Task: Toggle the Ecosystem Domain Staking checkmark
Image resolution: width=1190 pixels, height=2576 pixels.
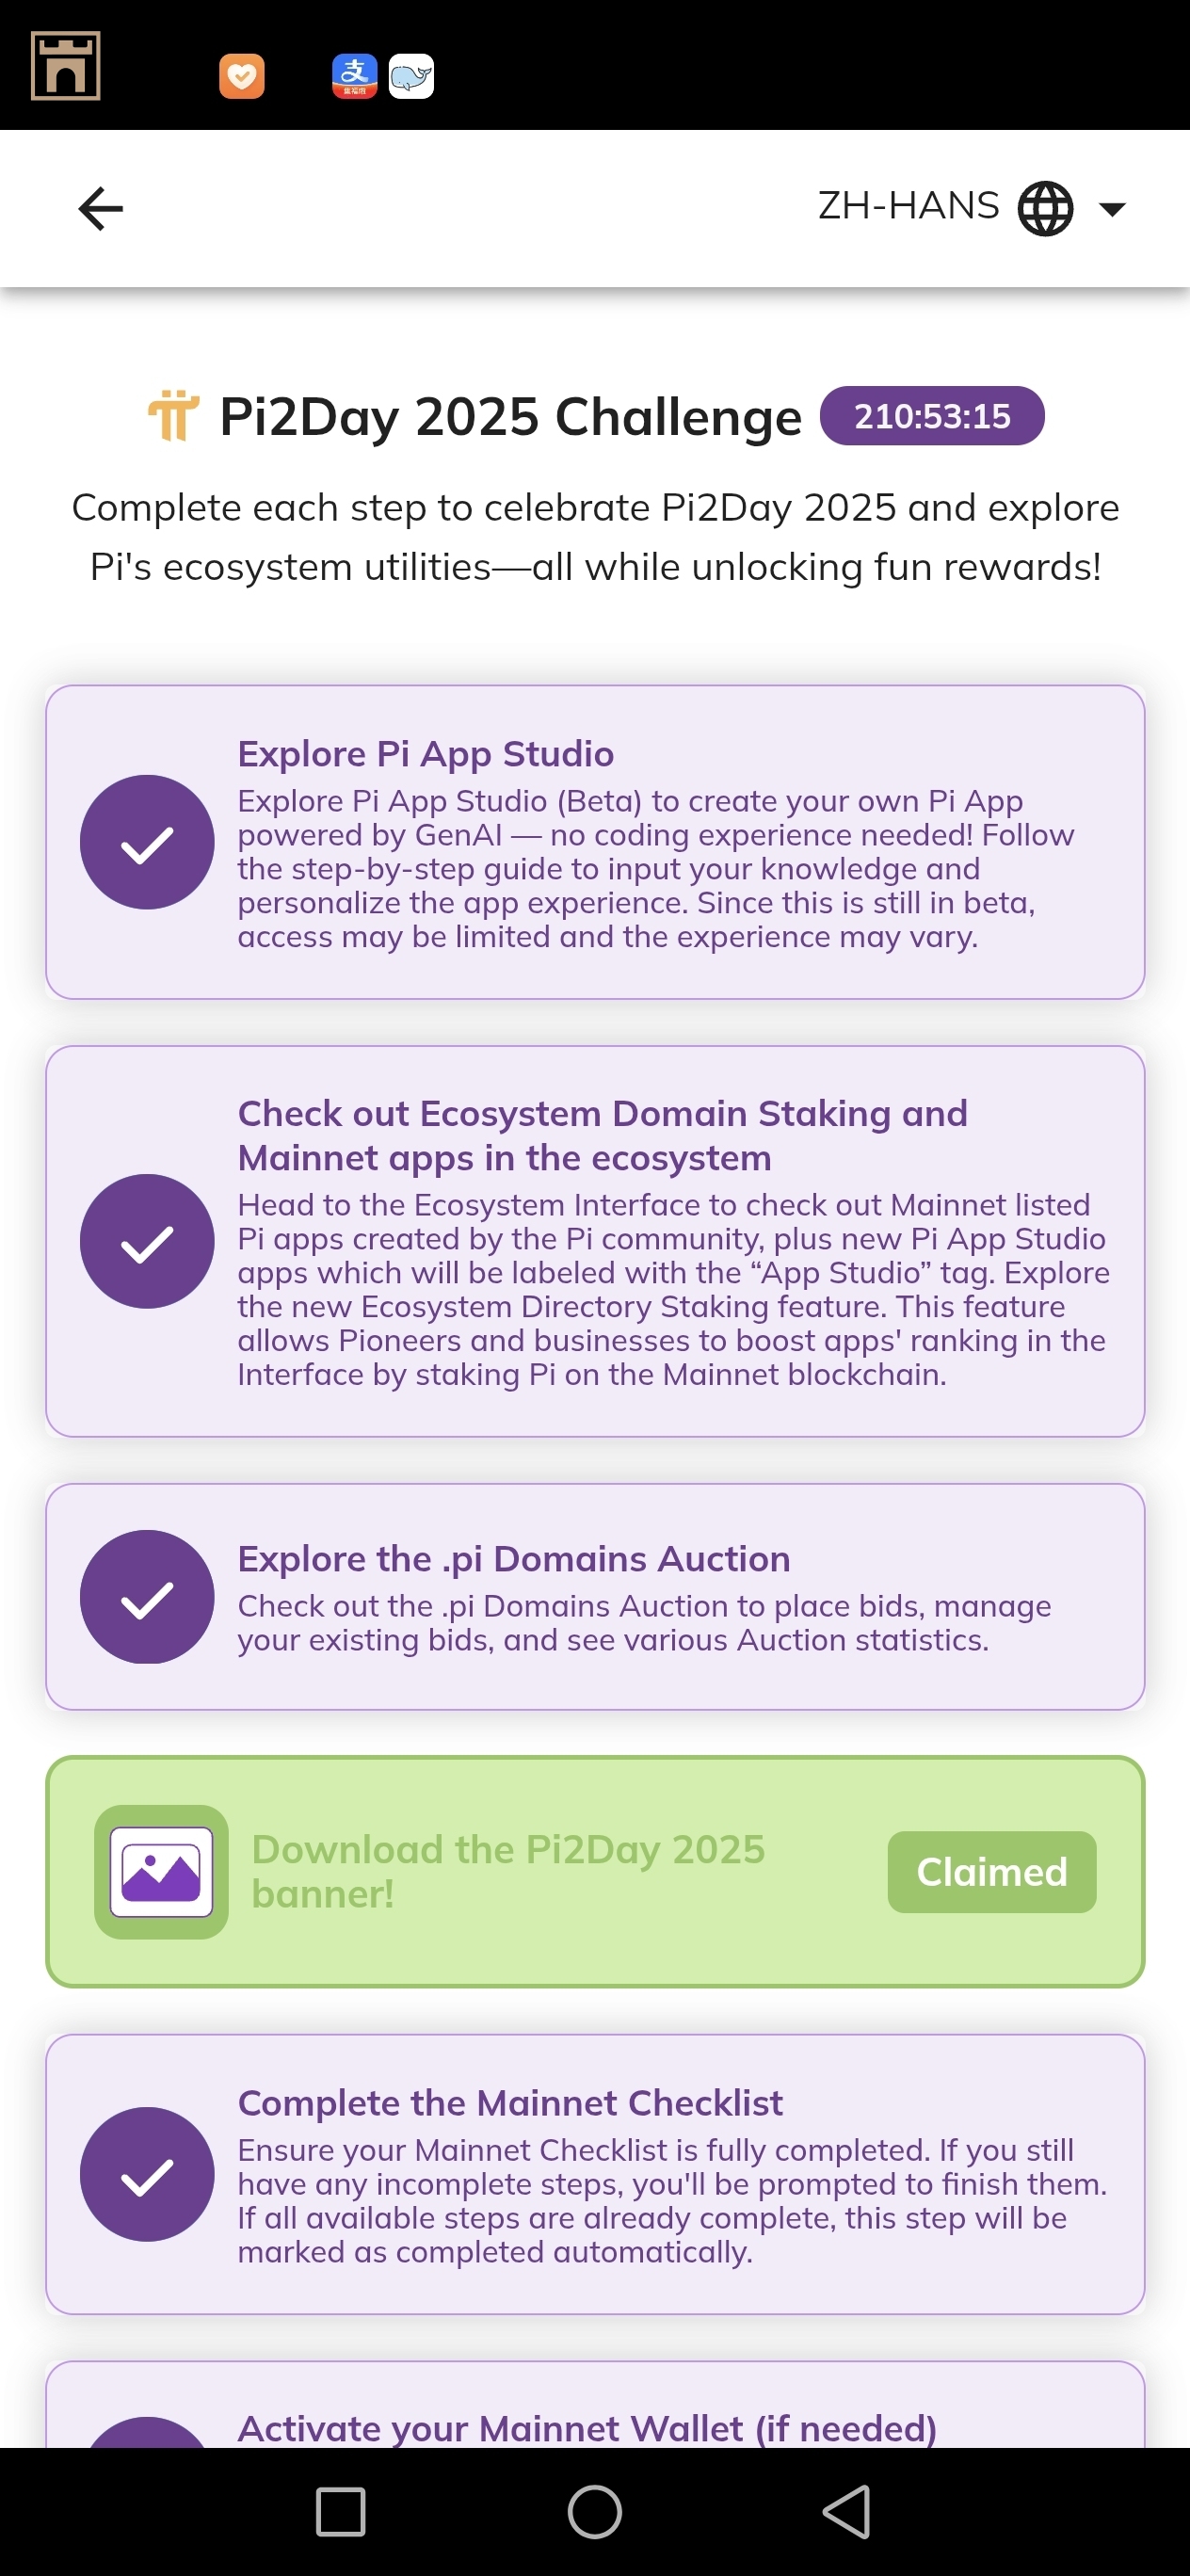Action: 147,1241
